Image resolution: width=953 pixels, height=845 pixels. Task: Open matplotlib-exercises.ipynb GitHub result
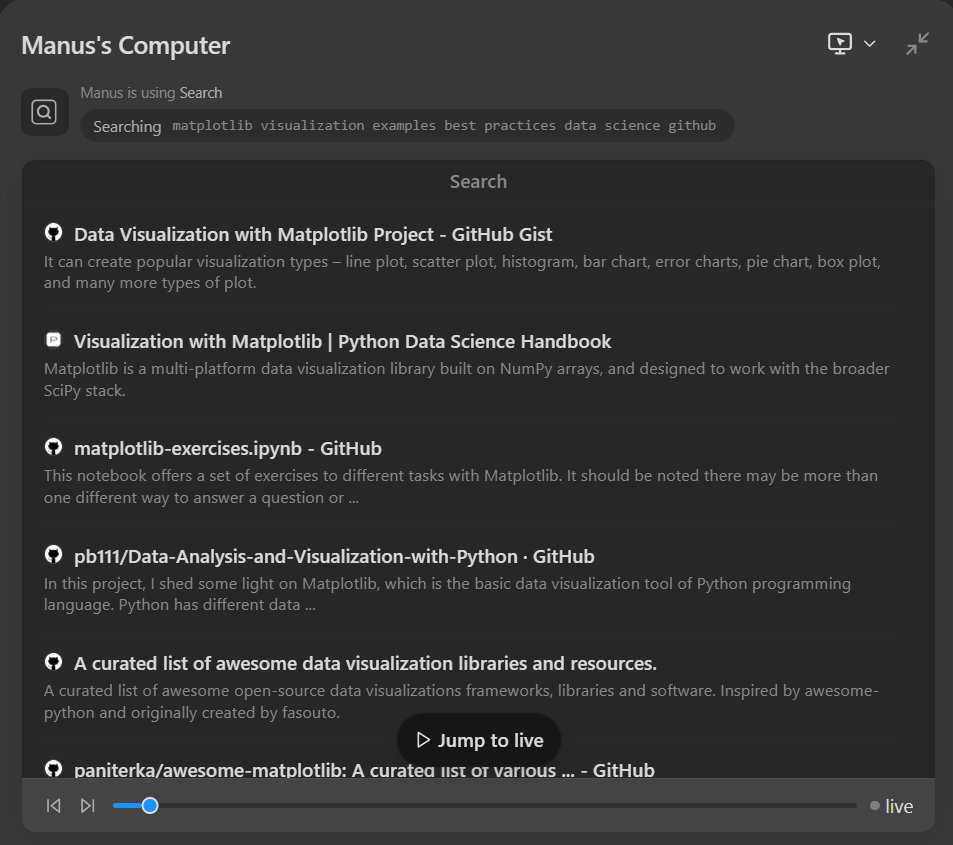click(227, 448)
